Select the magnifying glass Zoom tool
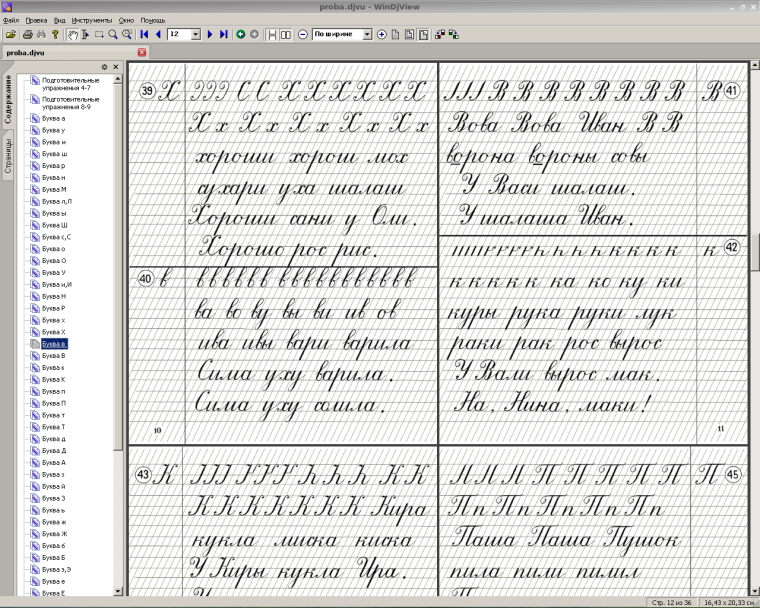760x608 pixels. [113, 34]
